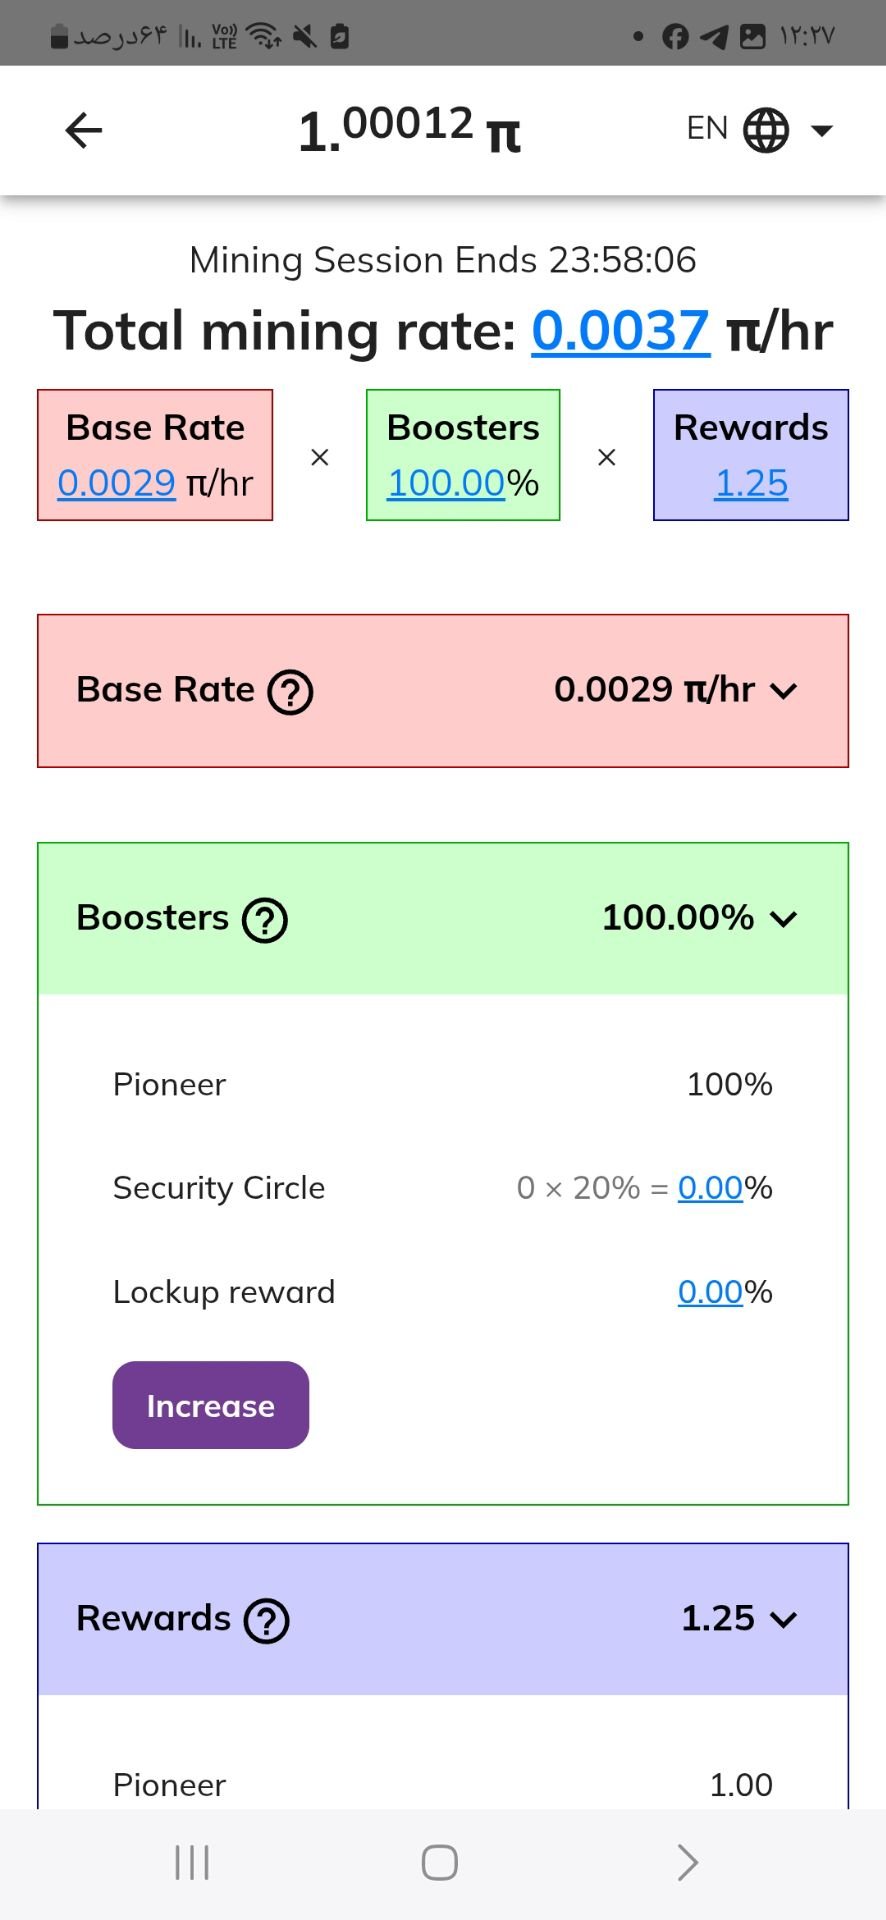Open the EN language dropdown arrow

coord(822,130)
